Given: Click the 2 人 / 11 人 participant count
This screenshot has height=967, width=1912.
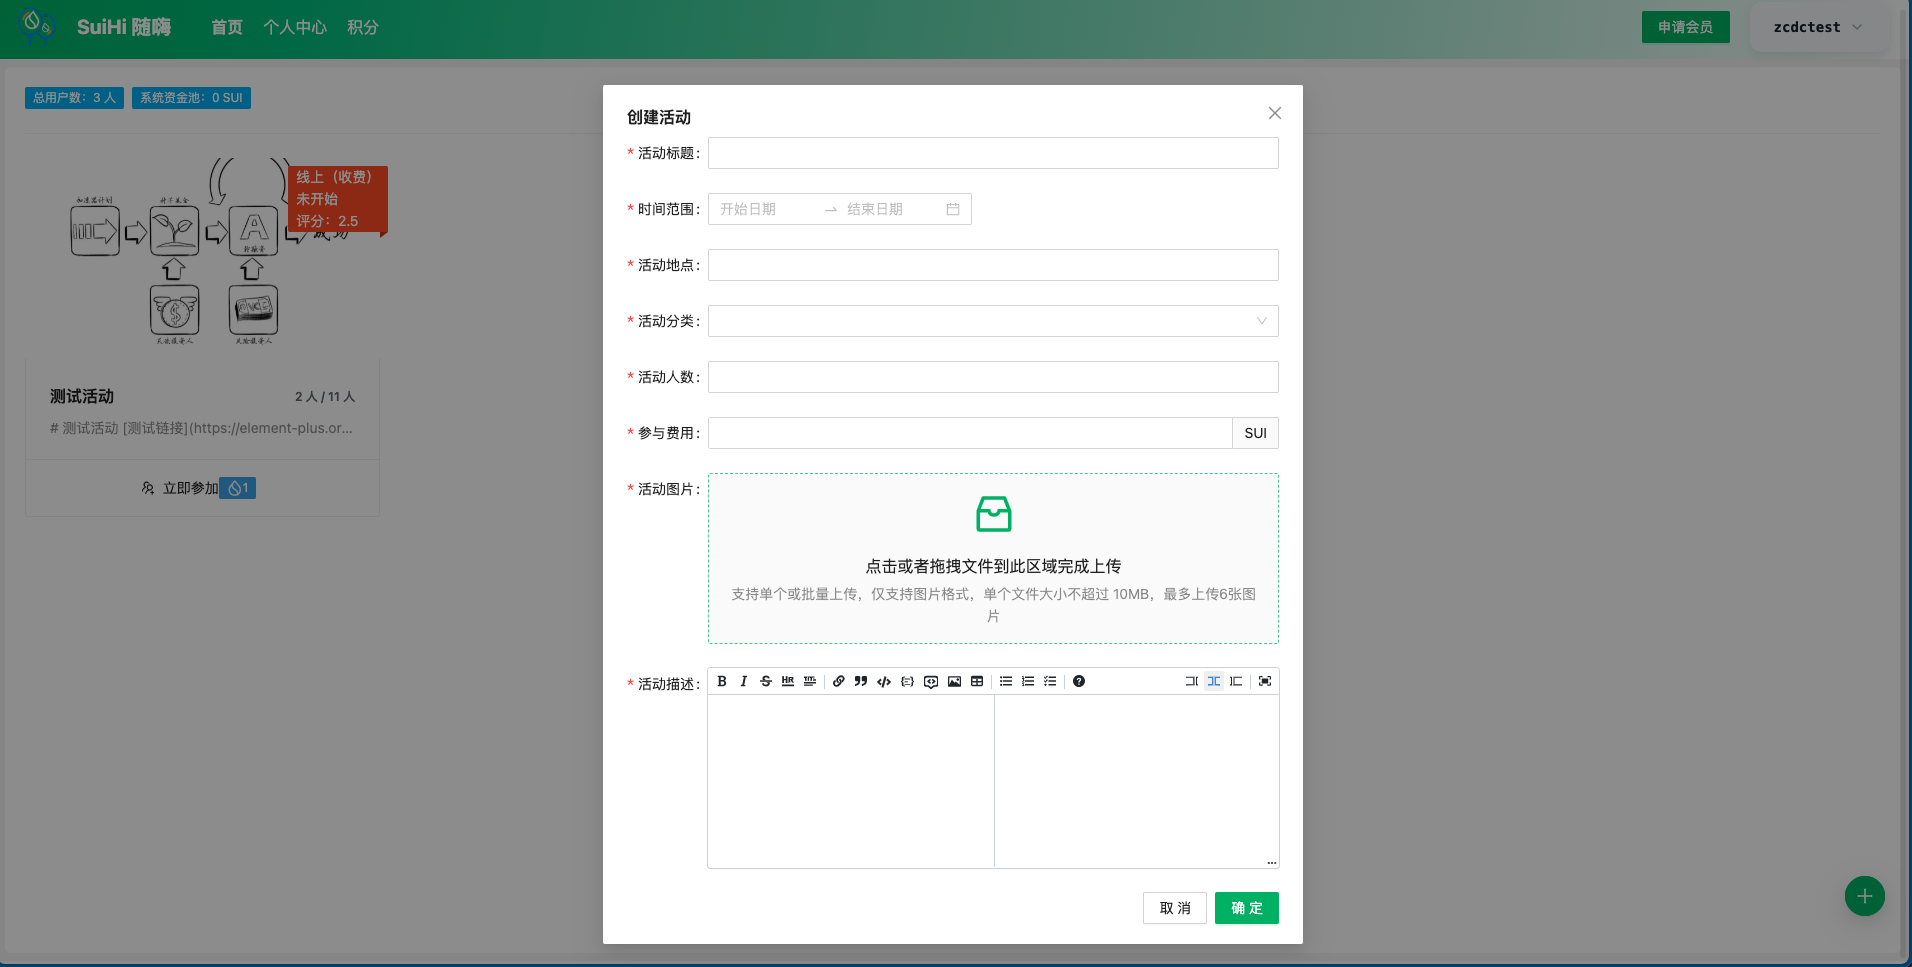Looking at the screenshot, I should click(x=325, y=397).
